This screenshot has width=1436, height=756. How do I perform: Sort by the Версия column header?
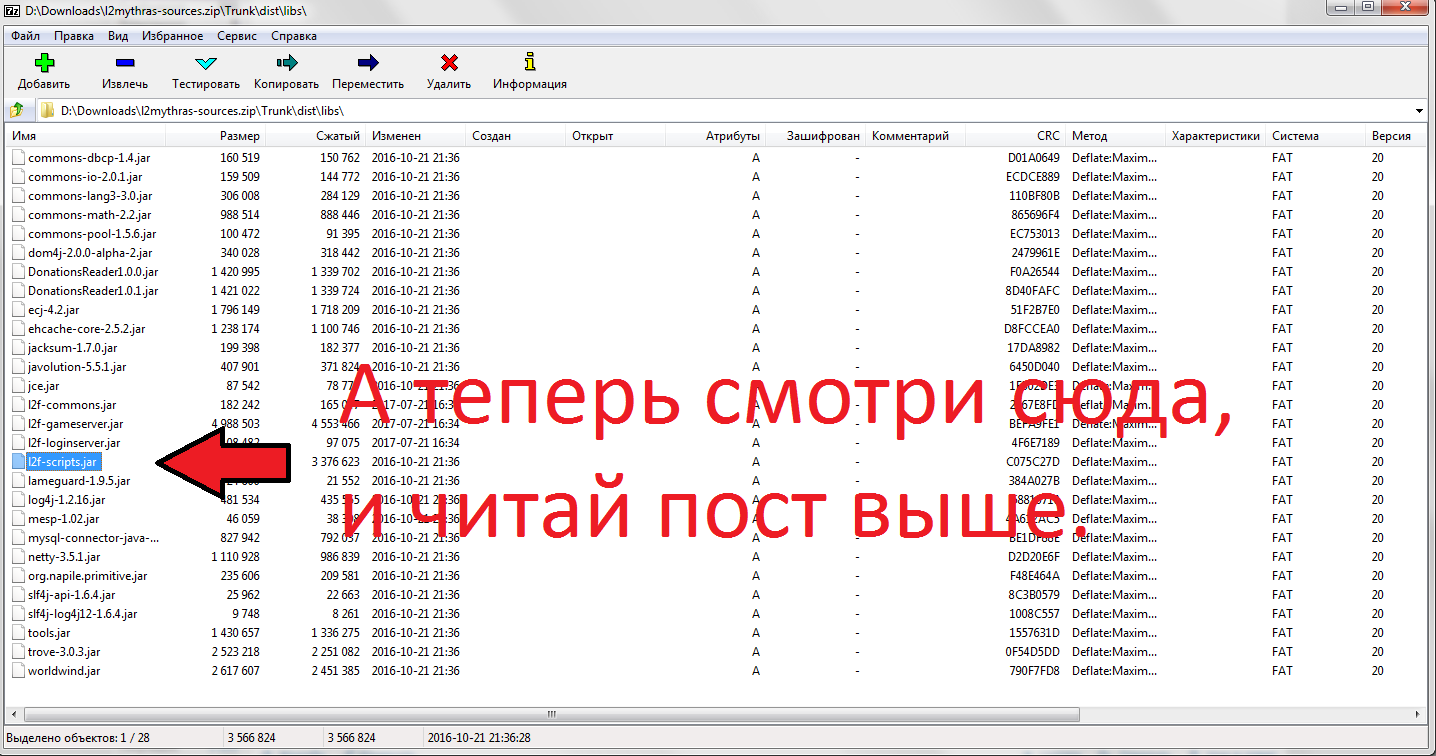click(x=1397, y=136)
